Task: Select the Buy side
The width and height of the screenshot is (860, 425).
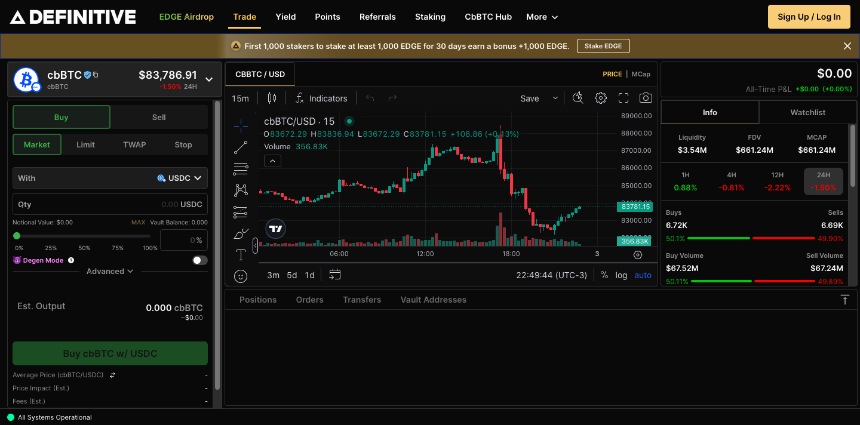Action: point(61,117)
